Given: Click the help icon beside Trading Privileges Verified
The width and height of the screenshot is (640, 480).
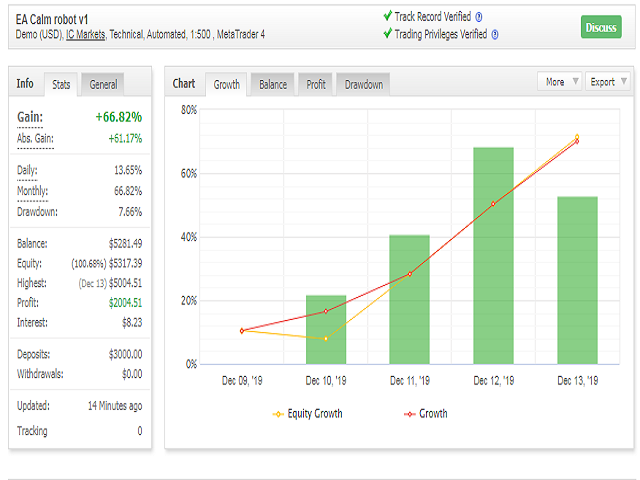Looking at the screenshot, I should point(494,34).
